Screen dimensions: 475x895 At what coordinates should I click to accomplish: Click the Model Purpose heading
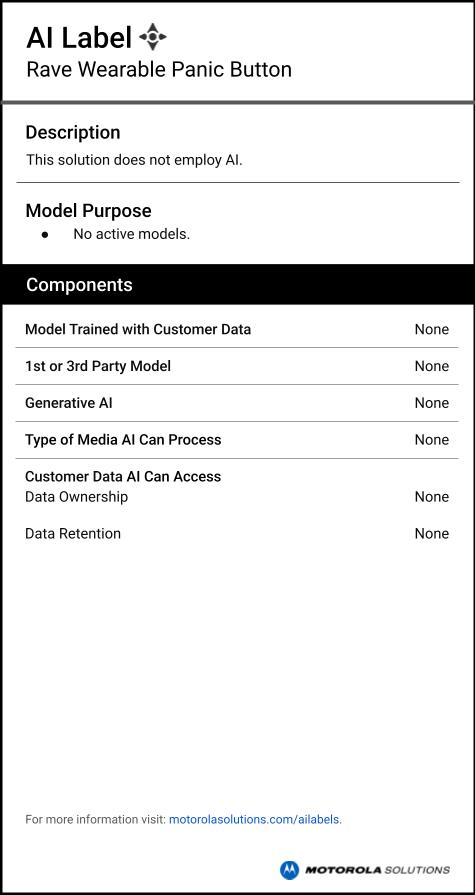click(x=88, y=211)
